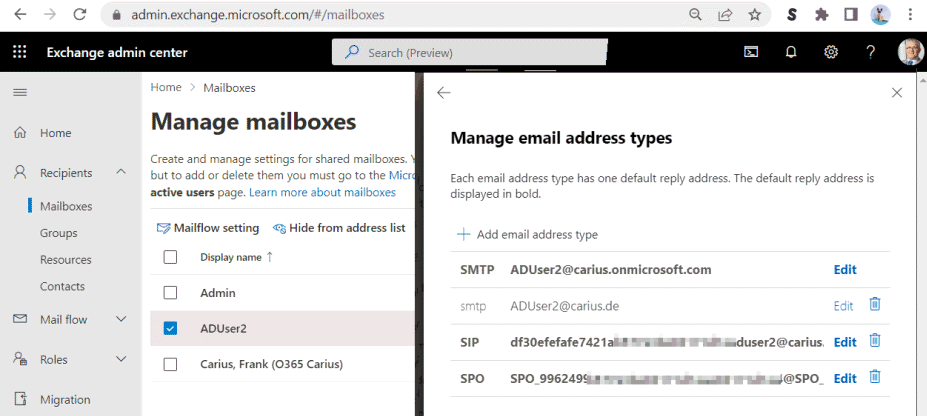Screen dimensions: 927x416
Task: Open Home in the sidebar
Action: 56,133
